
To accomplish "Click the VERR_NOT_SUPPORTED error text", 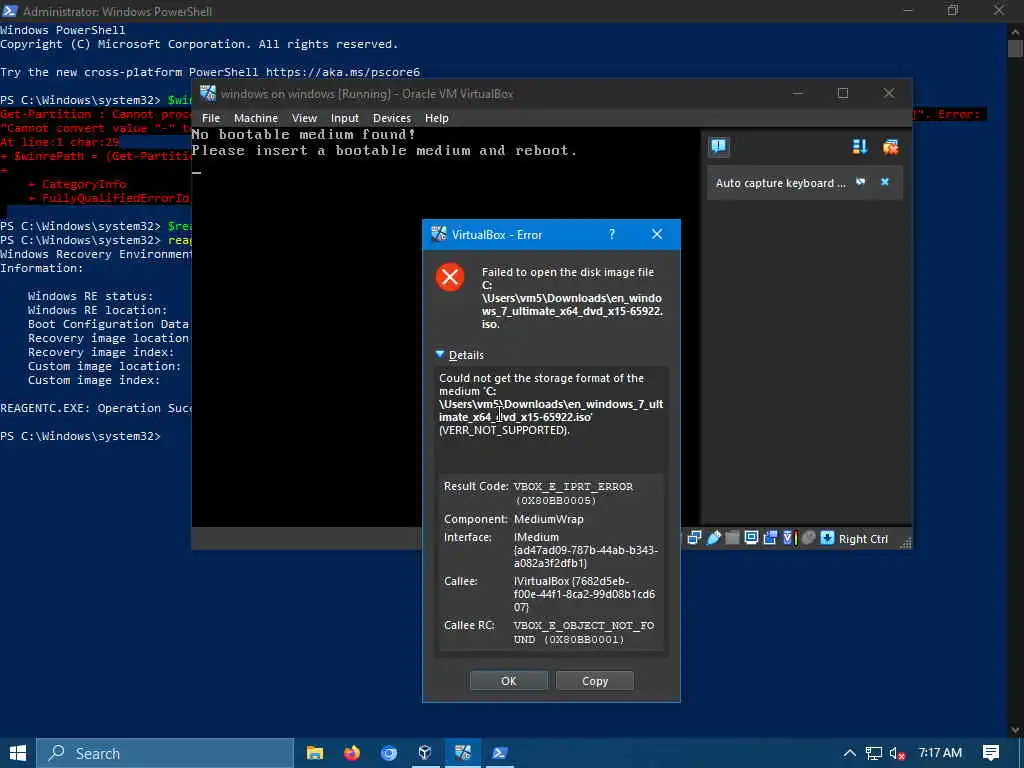I will 504,430.
